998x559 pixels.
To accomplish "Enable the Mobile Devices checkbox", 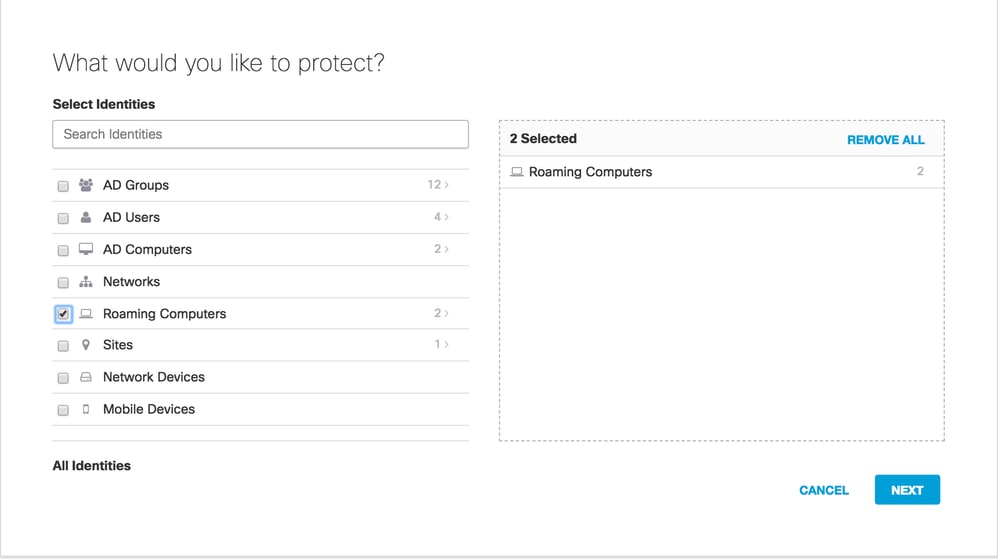I will click(63, 410).
